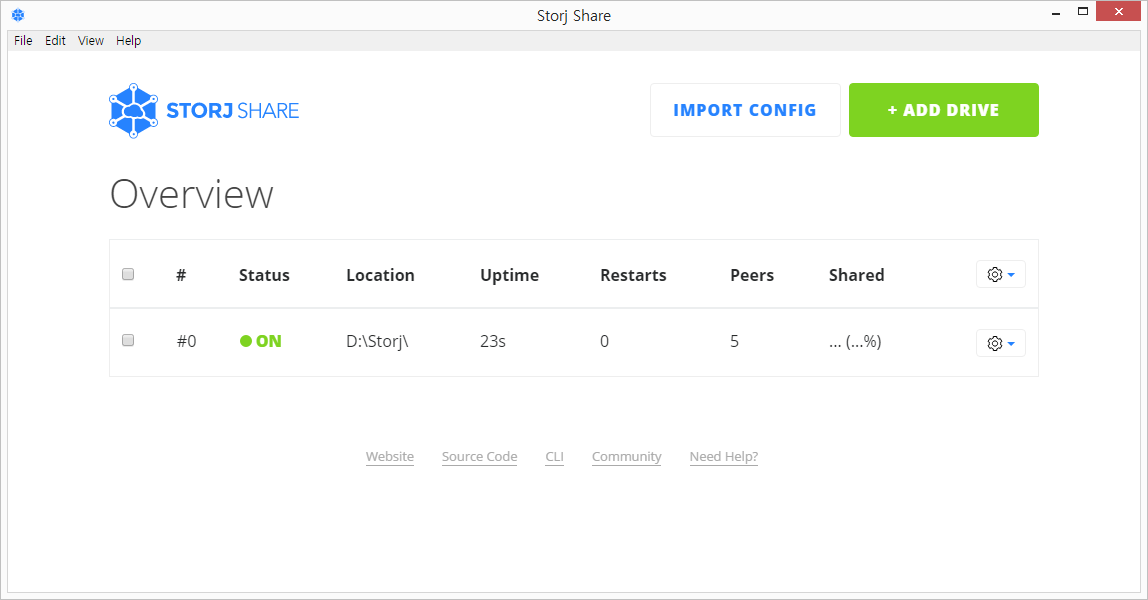Toggle the select-all checkbox in header
Screen dimensions: 1148x600
(x=128, y=274)
